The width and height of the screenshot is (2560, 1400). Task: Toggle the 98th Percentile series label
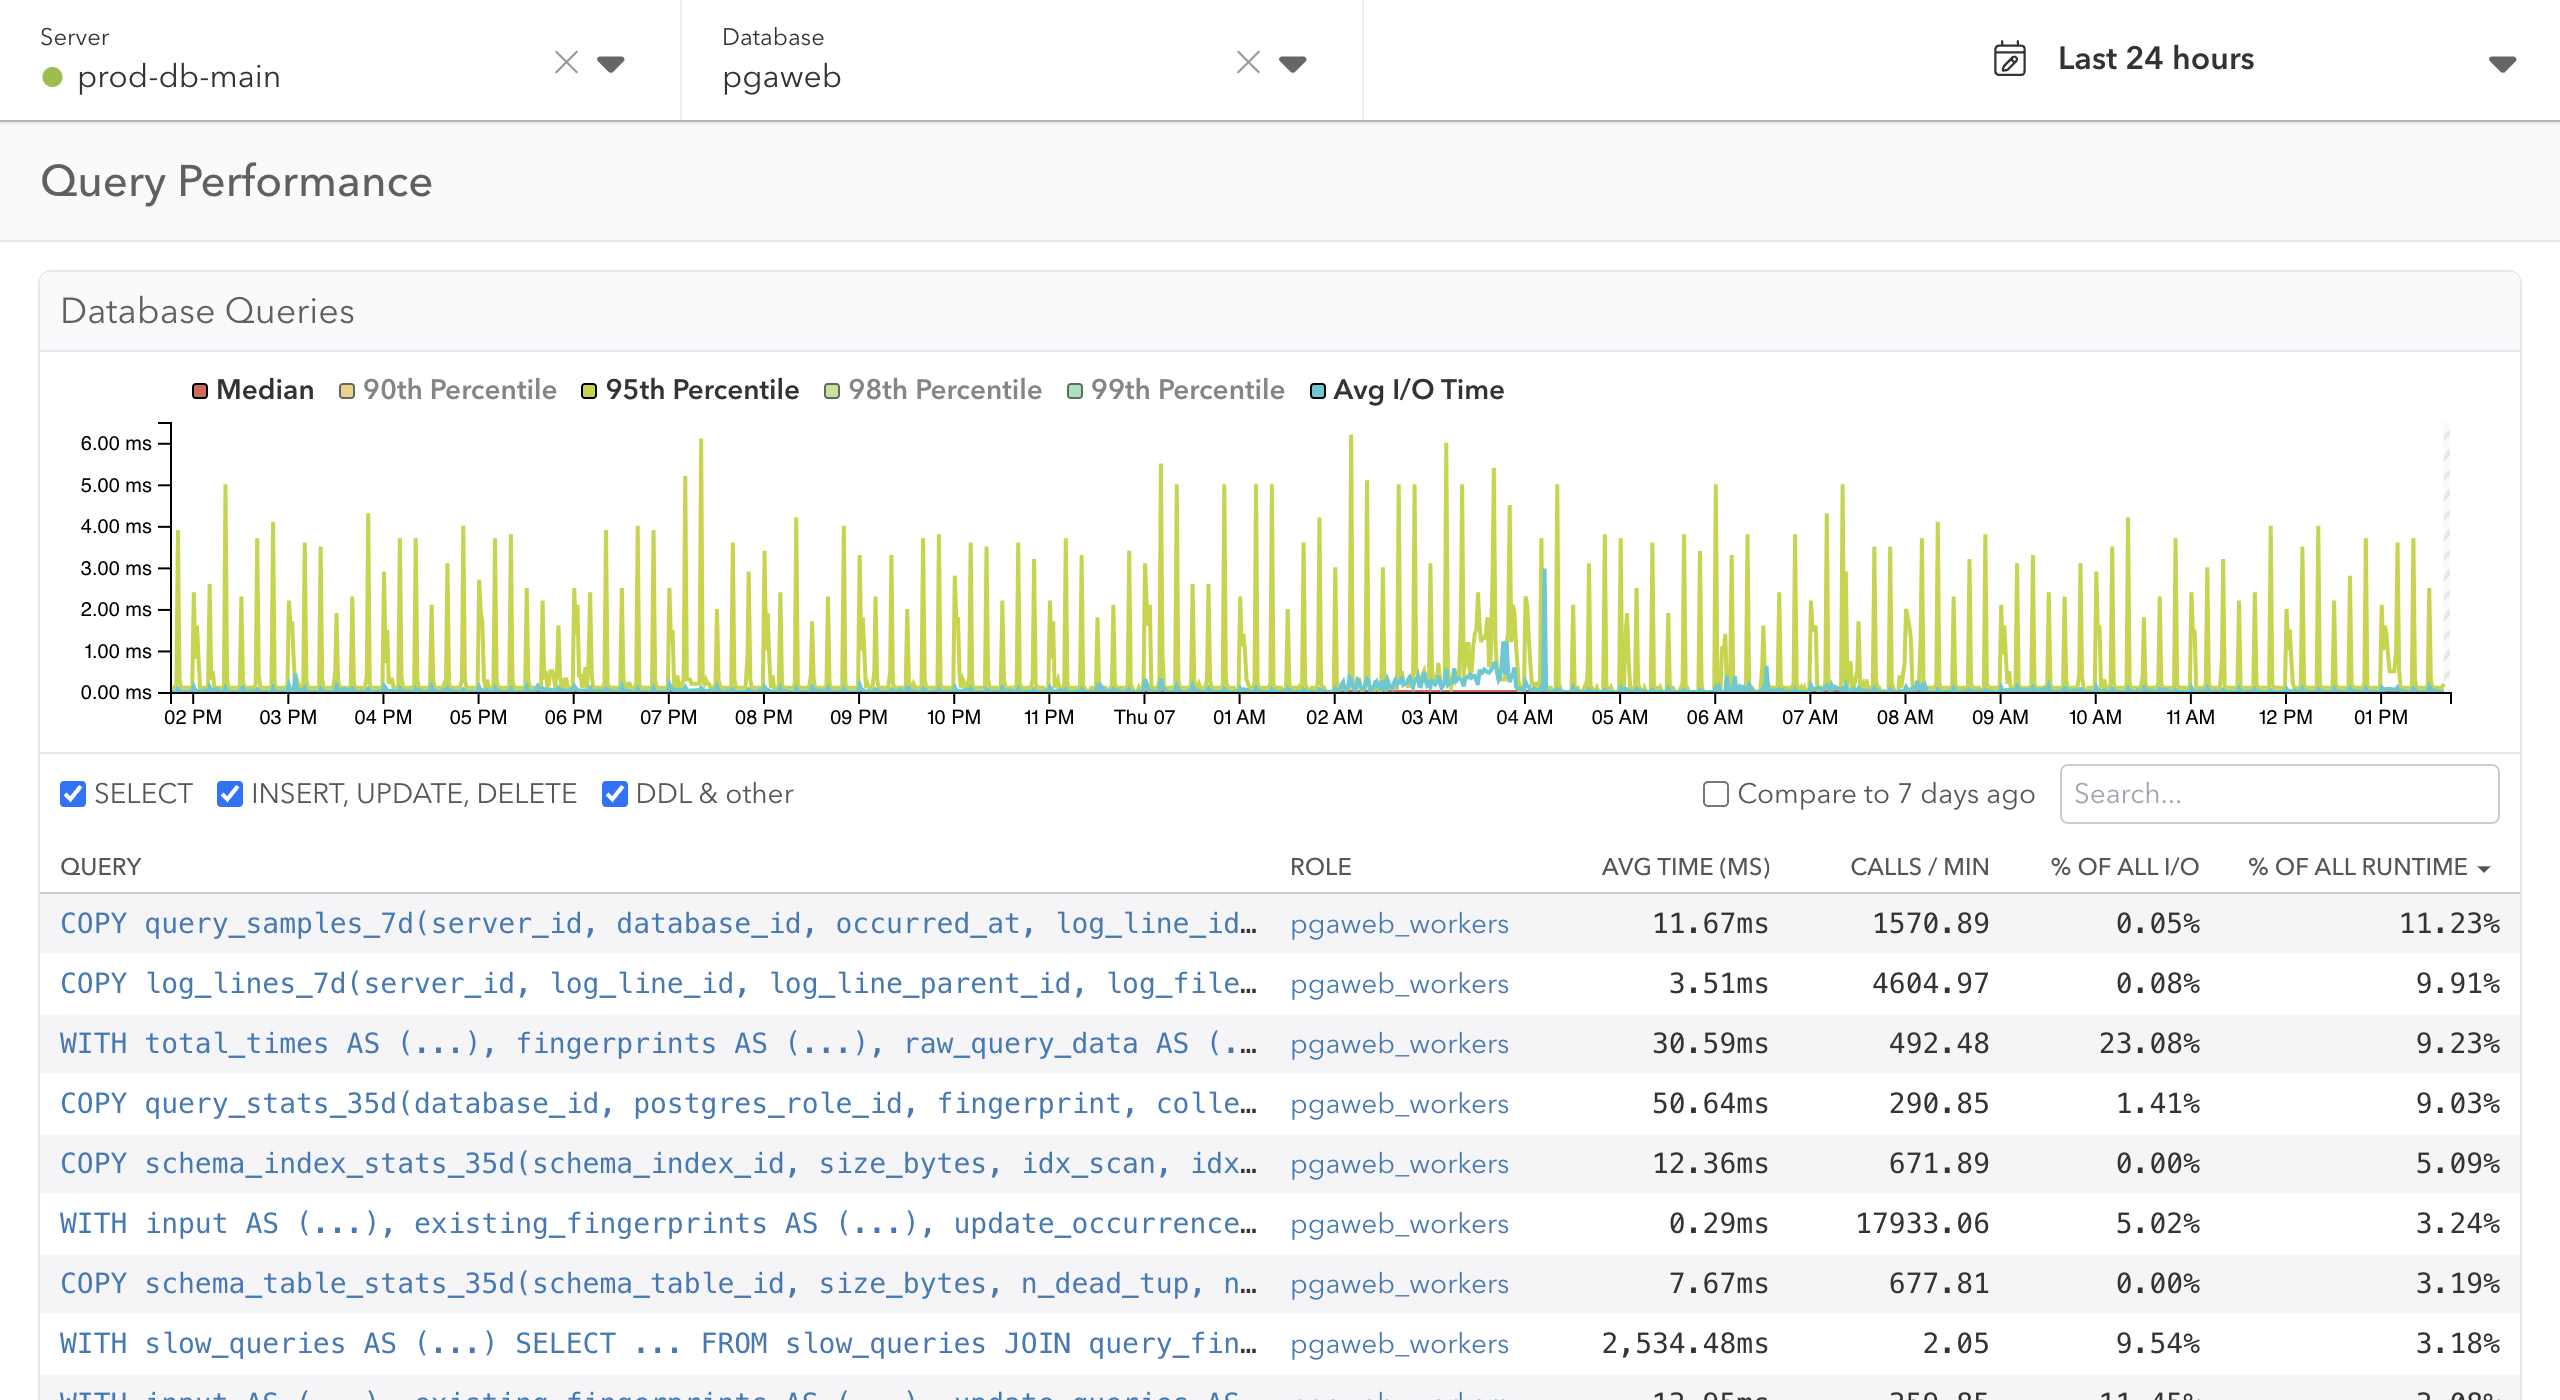(945, 390)
